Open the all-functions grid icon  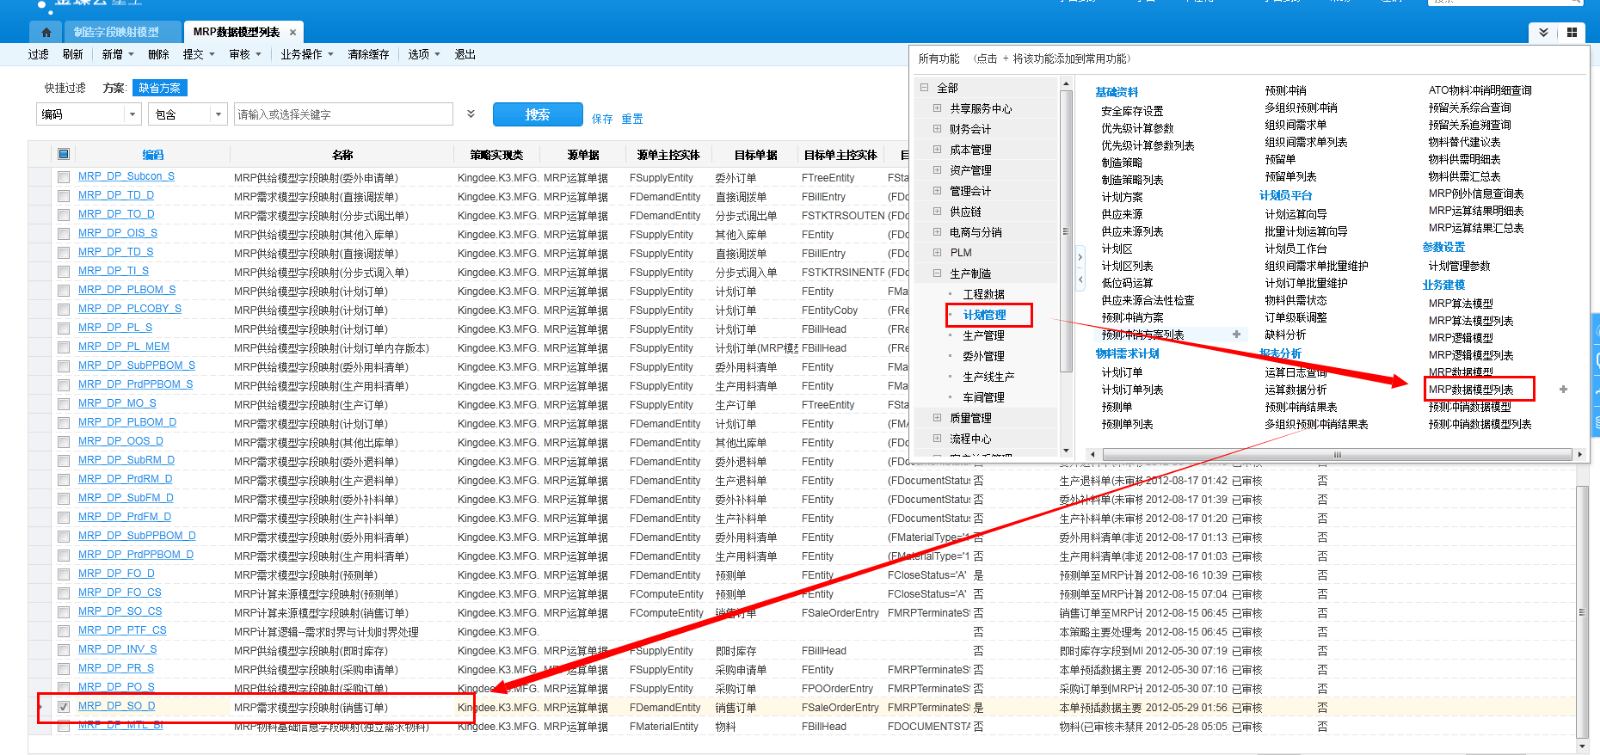[x=1572, y=32]
